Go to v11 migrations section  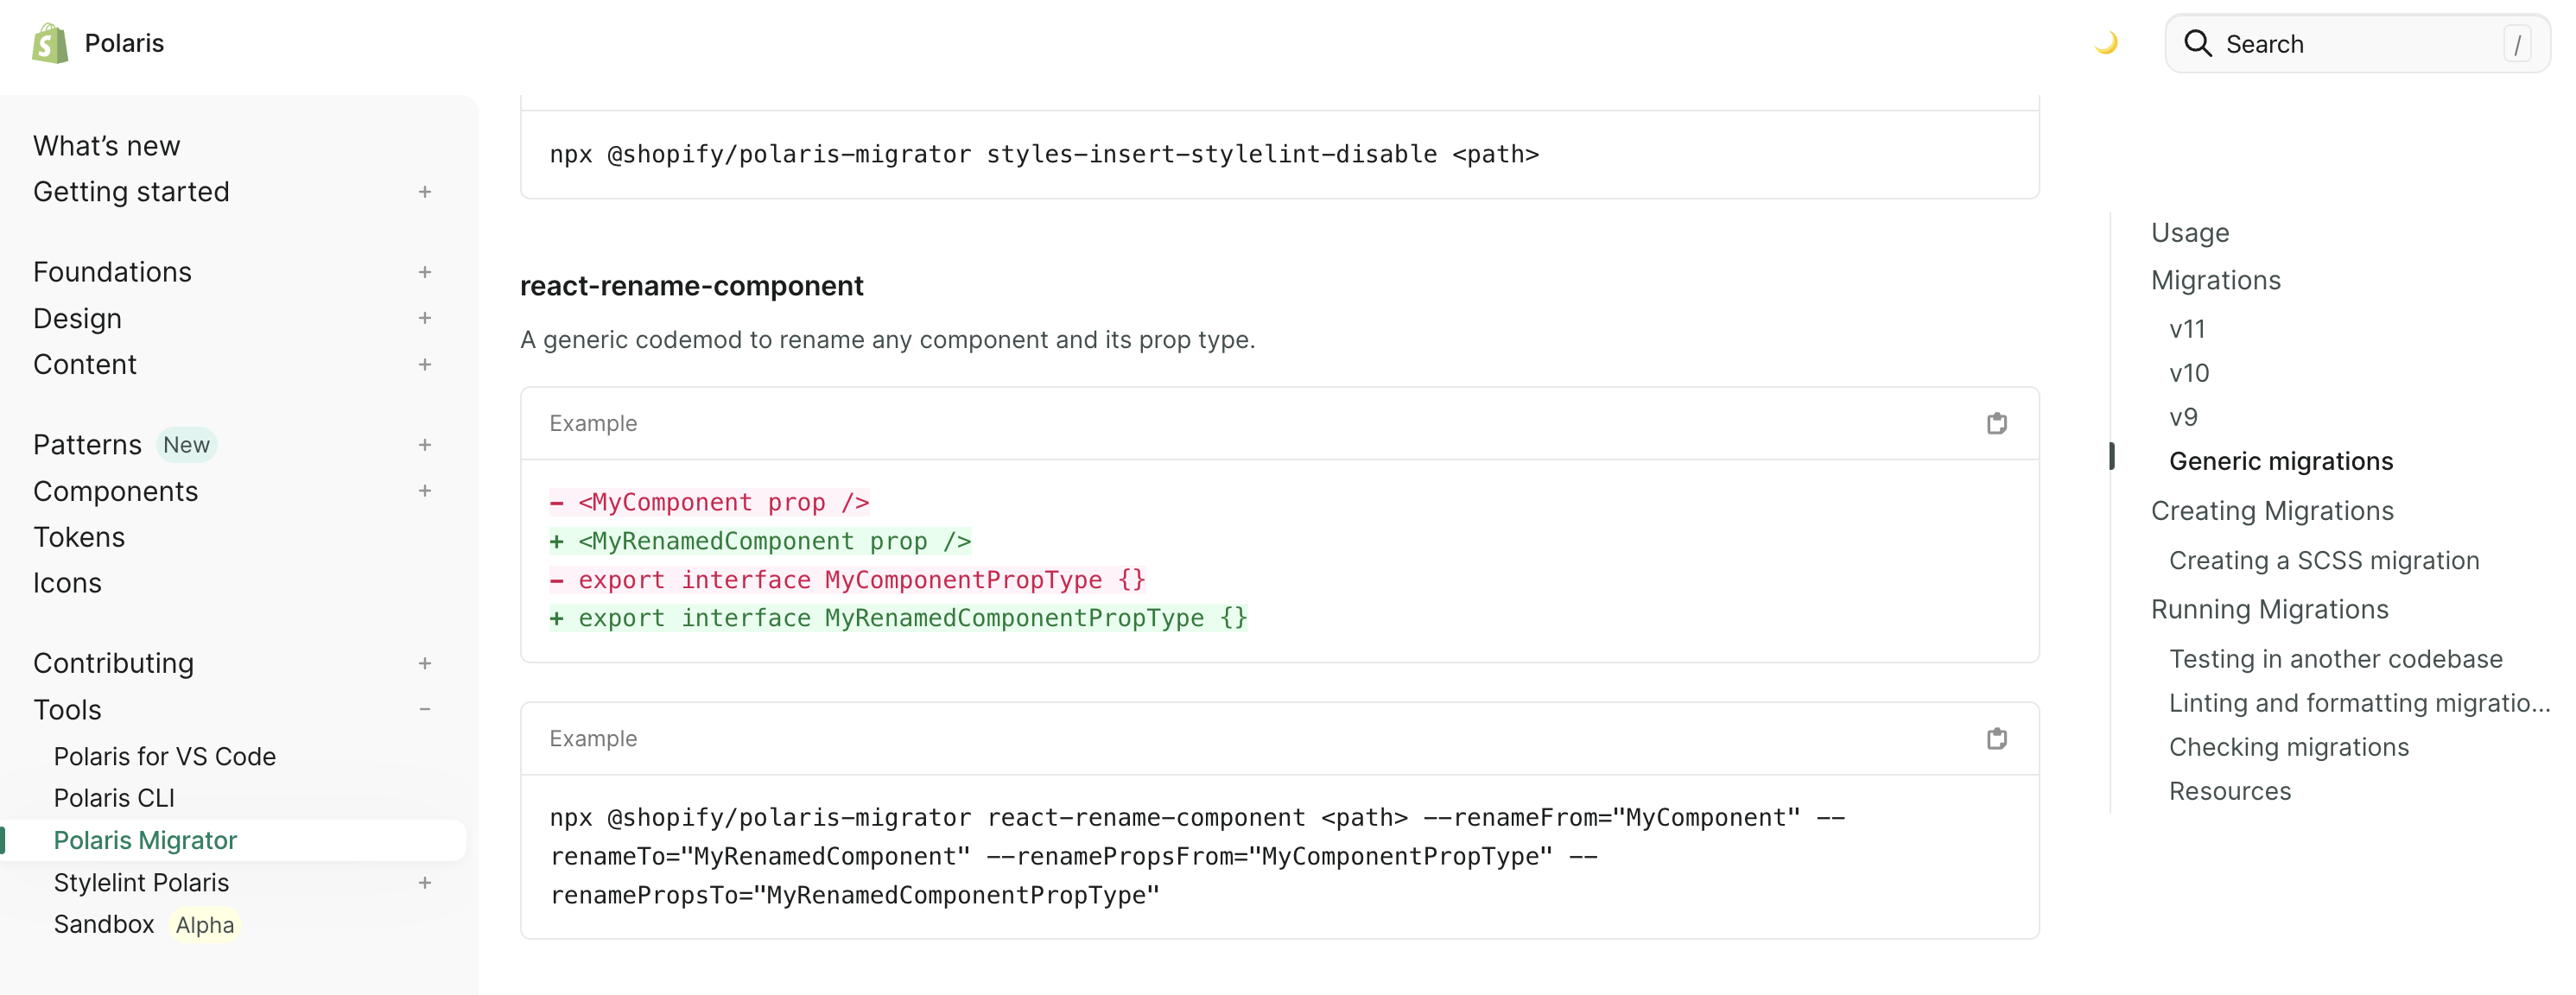pyautogui.click(x=2186, y=329)
